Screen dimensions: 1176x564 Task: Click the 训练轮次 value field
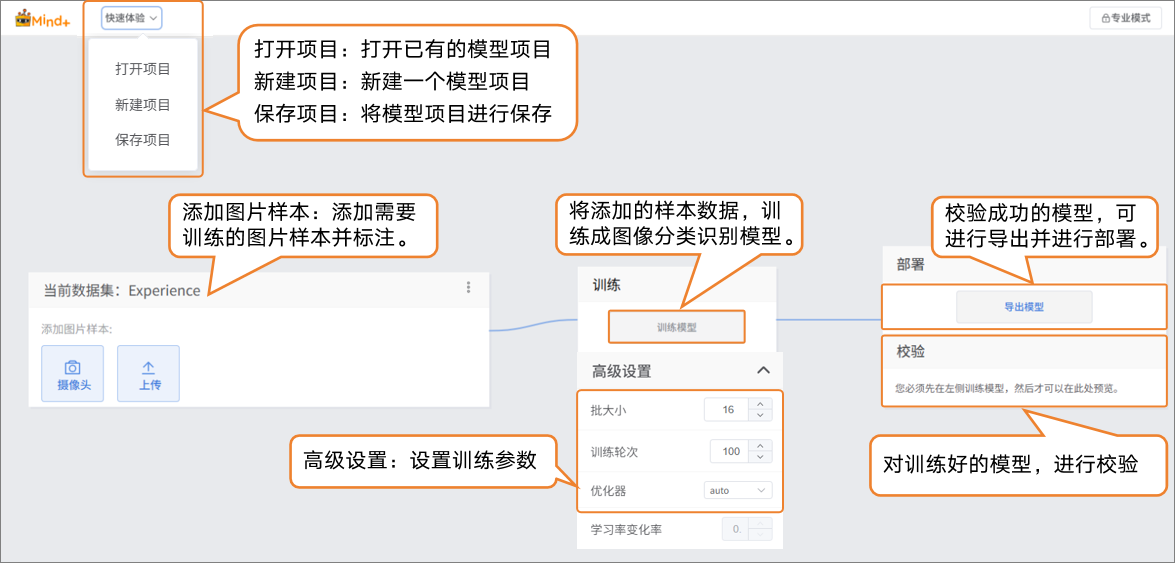[729, 451]
